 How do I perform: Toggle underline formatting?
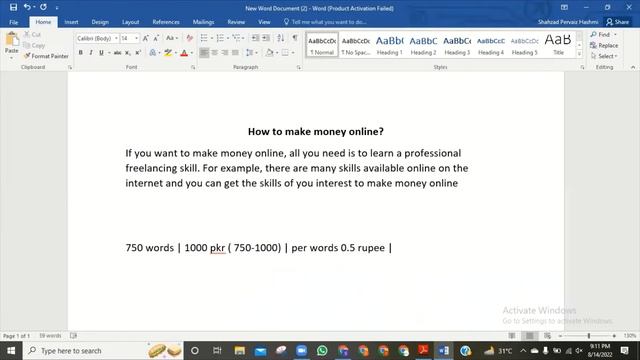101,53
